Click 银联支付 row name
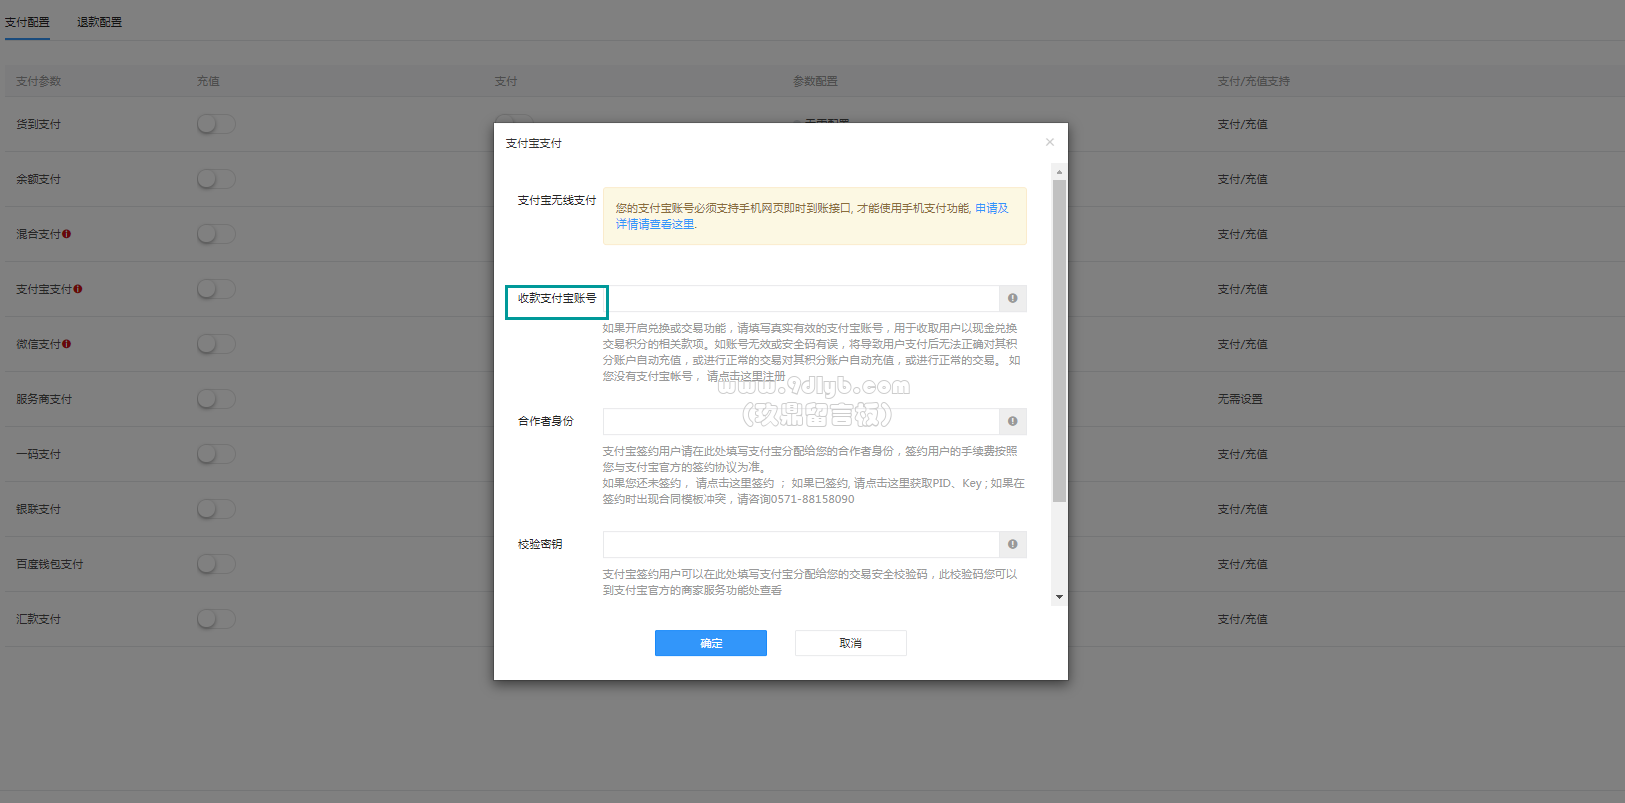Viewport: 1625px width, 803px height. [39, 509]
